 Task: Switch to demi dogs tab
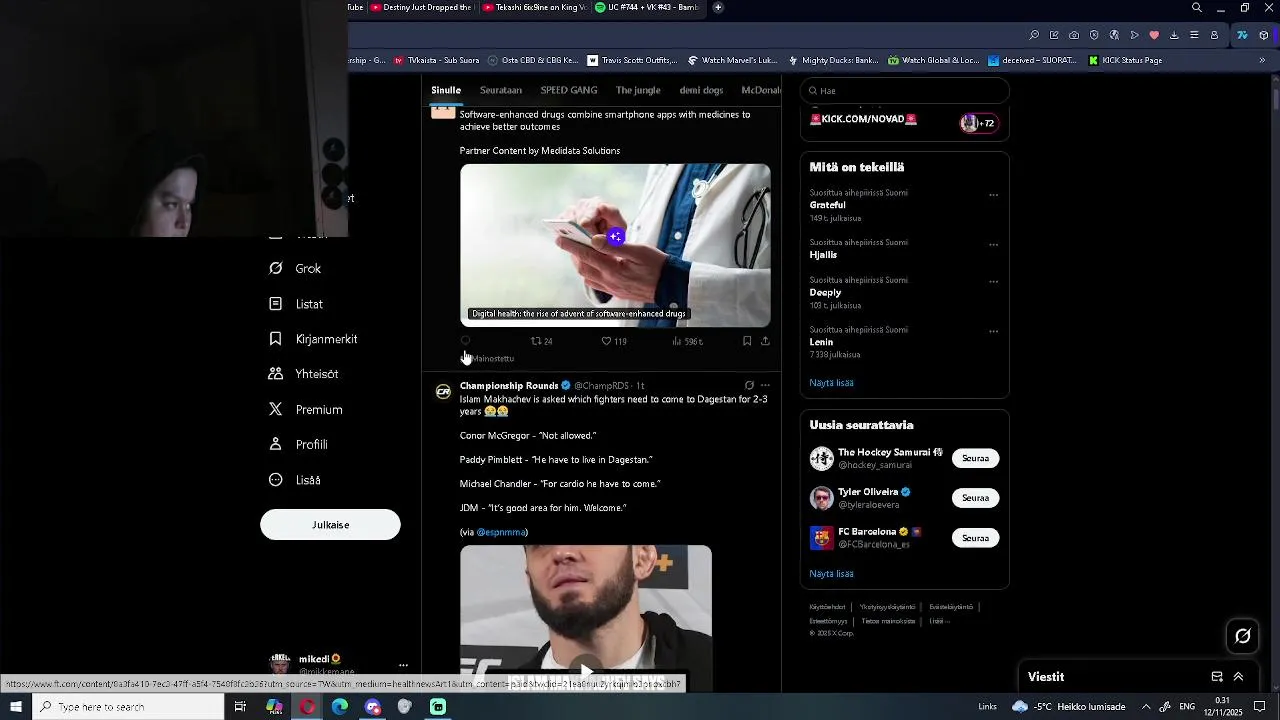pyautogui.click(x=701, y=90)
